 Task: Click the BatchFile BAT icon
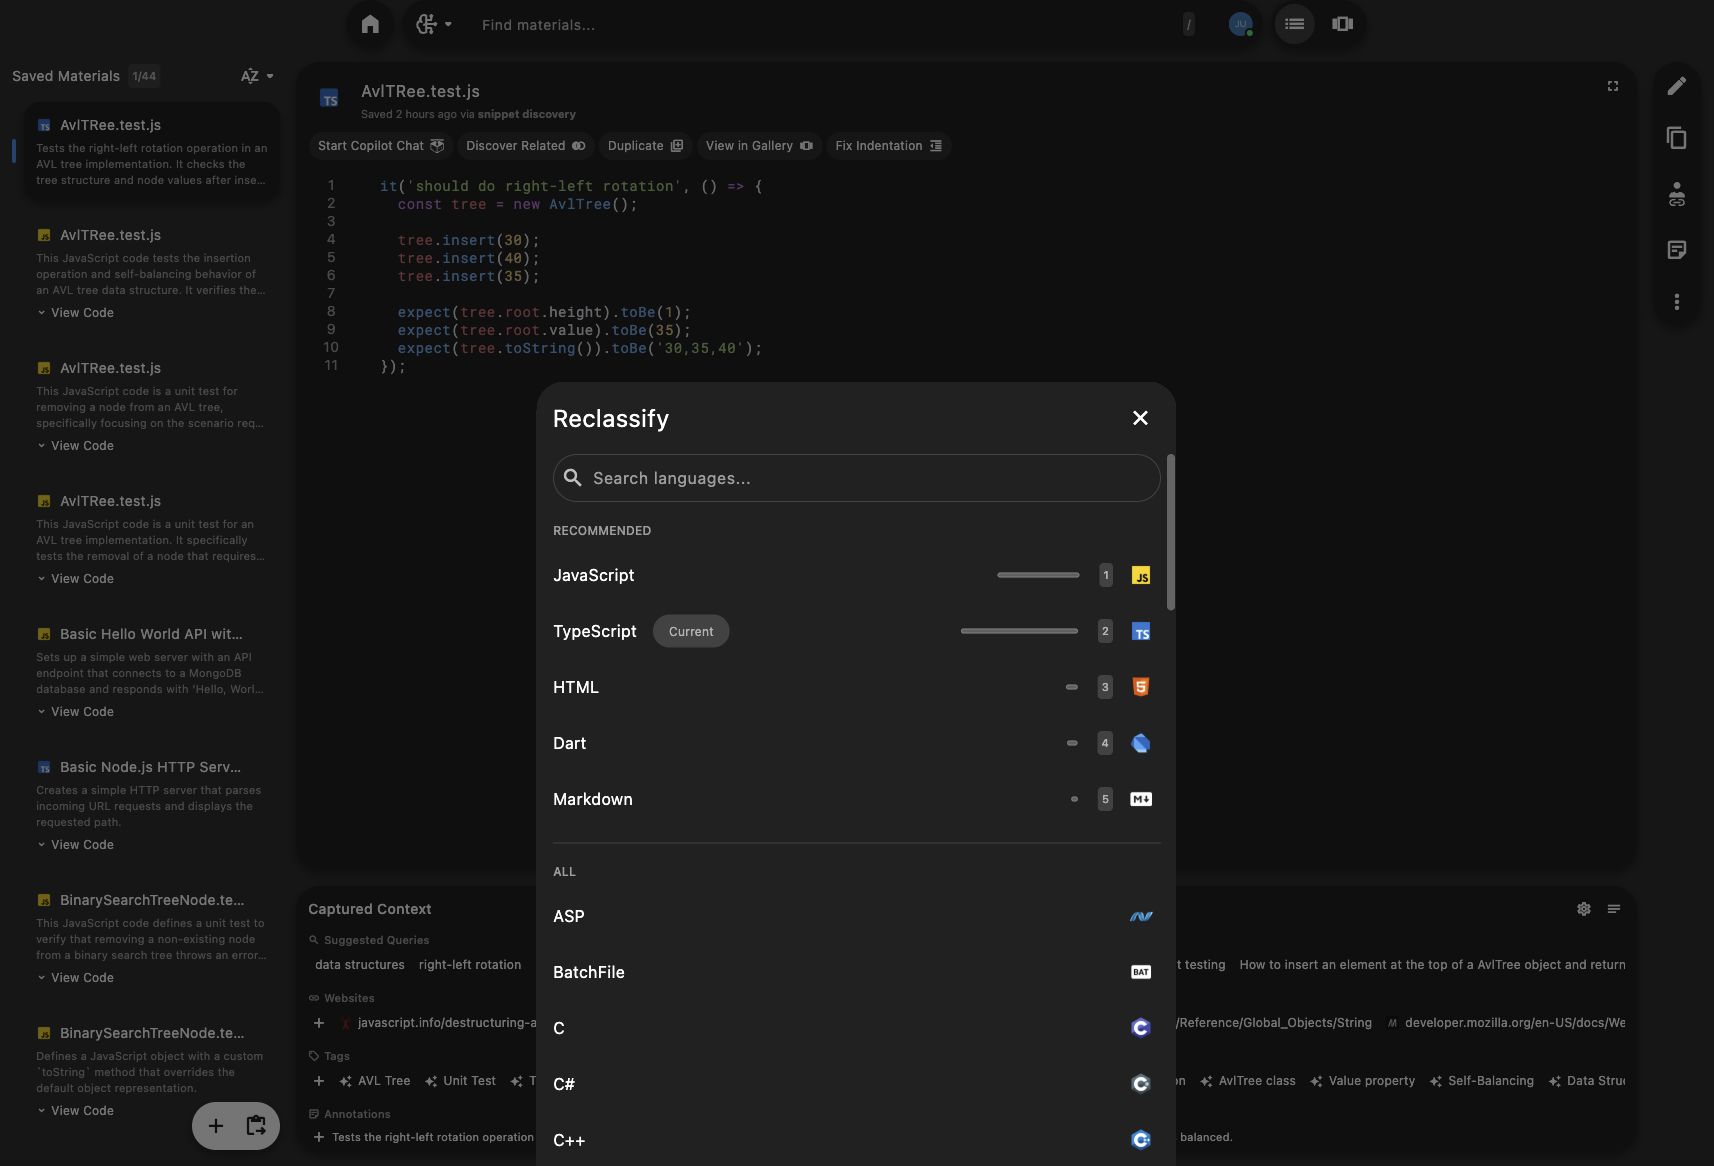pos(1140,972)
